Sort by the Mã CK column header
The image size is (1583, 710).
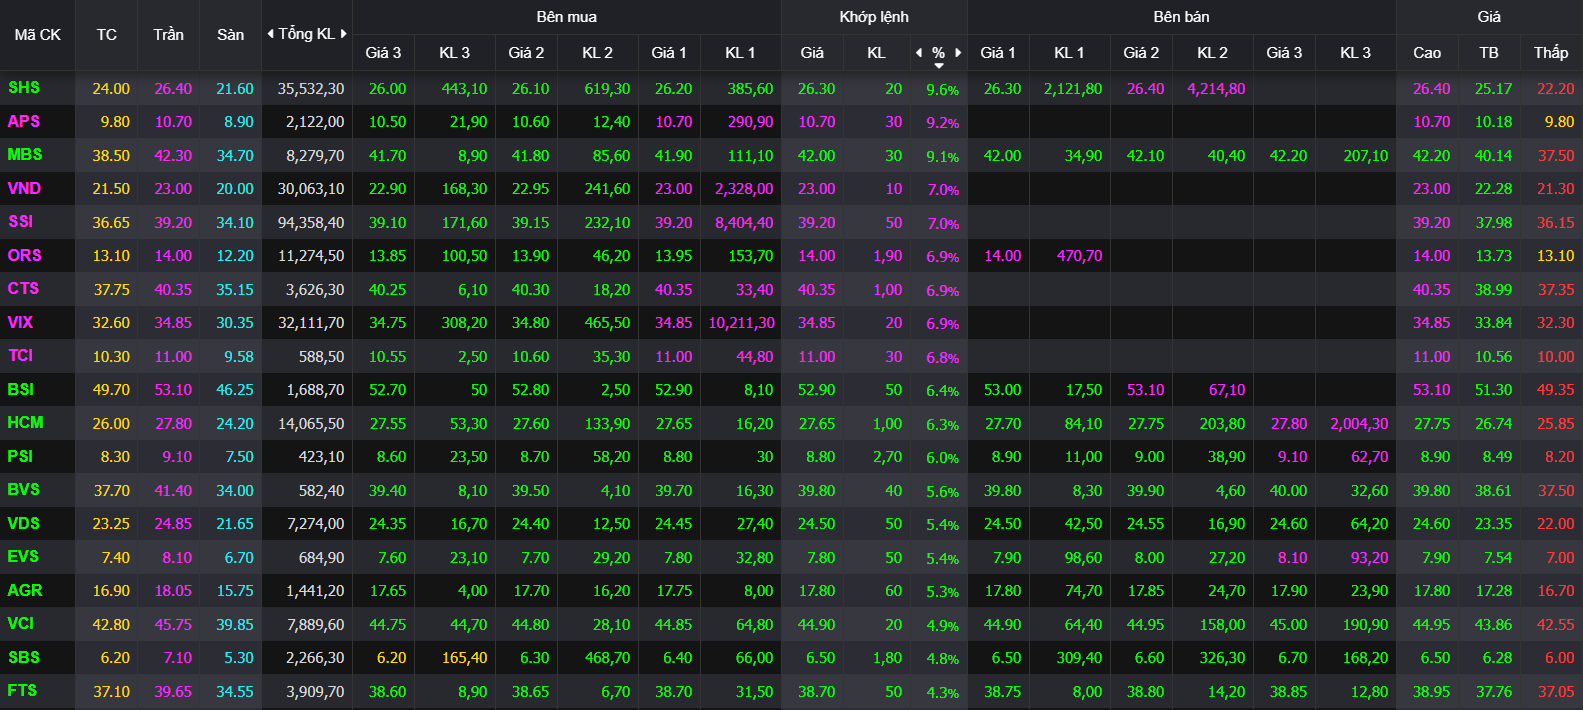(38, 35)
